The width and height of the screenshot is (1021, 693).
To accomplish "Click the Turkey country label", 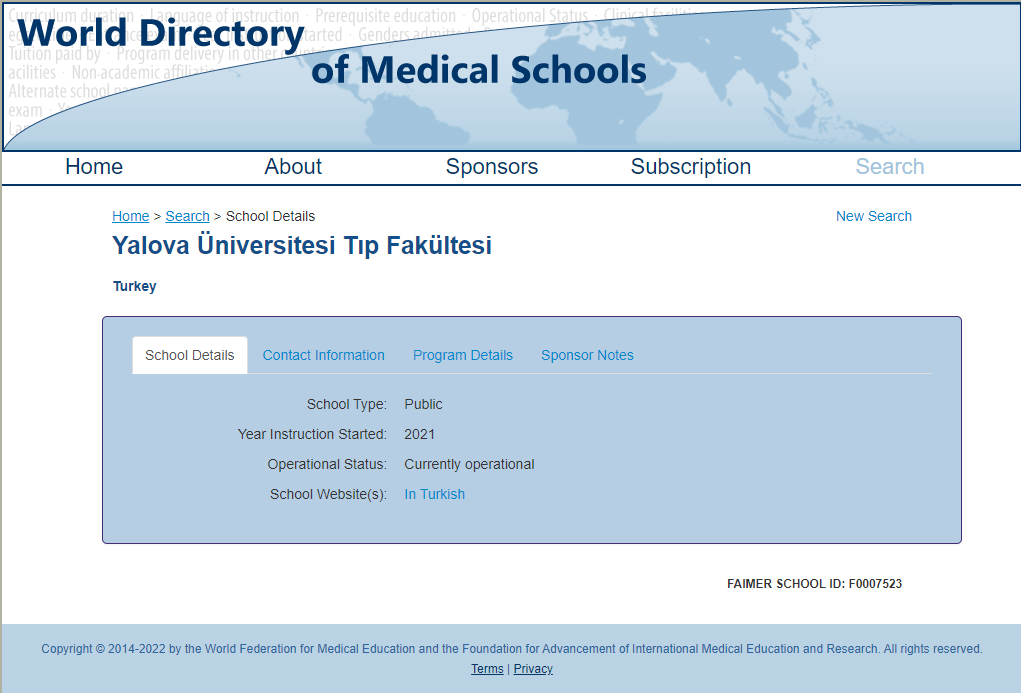I will pos(134,287).
